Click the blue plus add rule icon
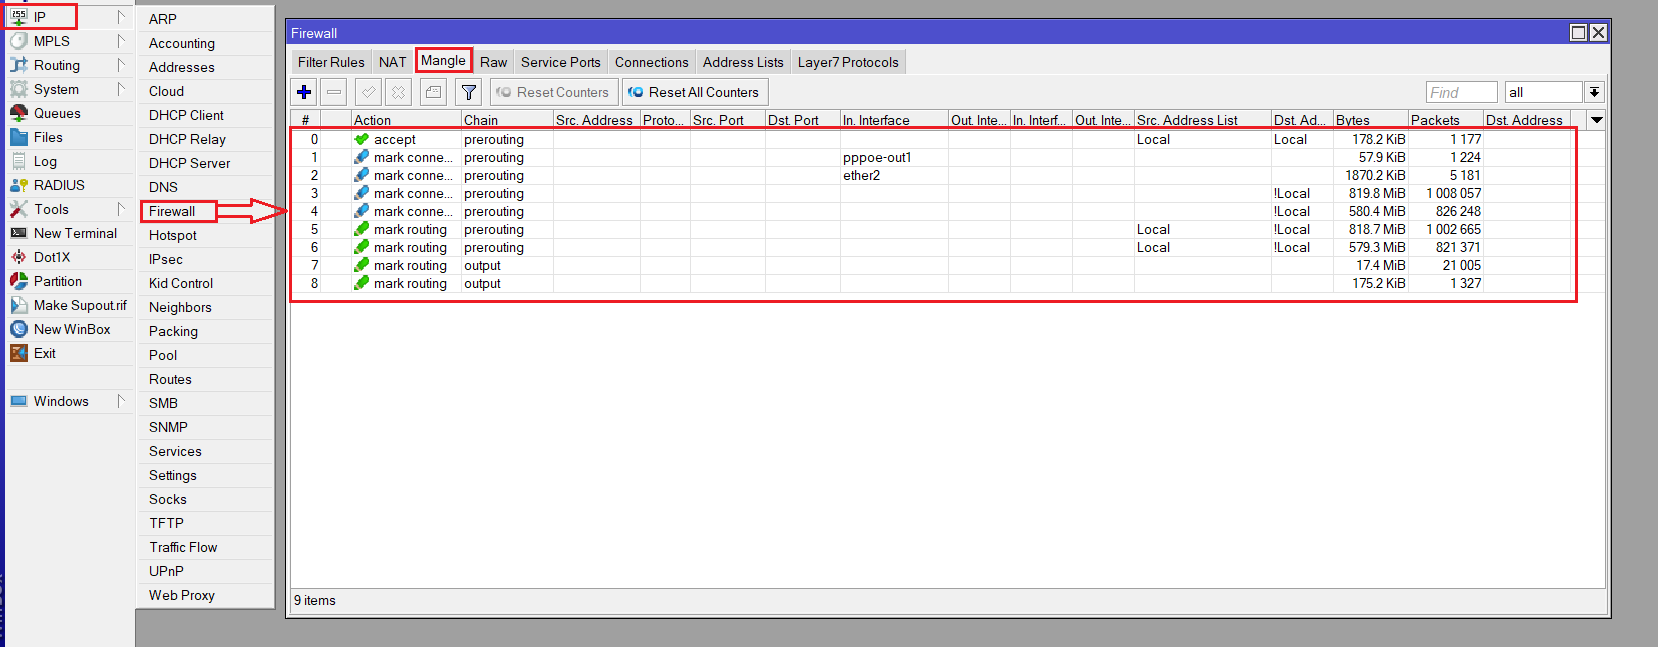Screen dimensions: 1658x648 coord(304,93)
